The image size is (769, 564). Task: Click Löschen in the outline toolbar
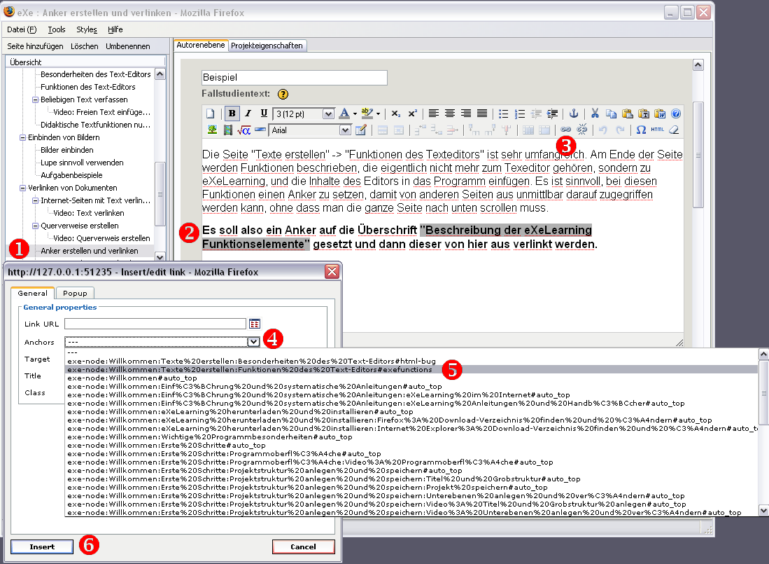[84, 46]
